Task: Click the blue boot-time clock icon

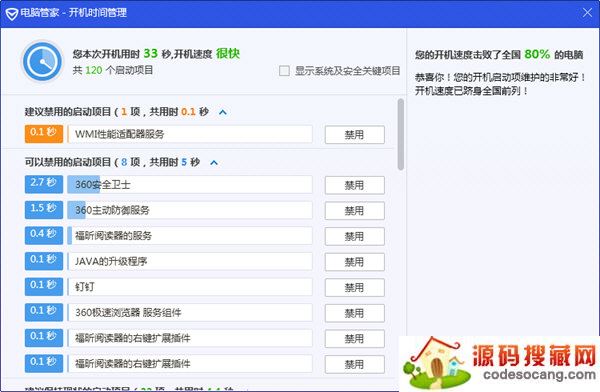Action: click(x=42, y=62)
